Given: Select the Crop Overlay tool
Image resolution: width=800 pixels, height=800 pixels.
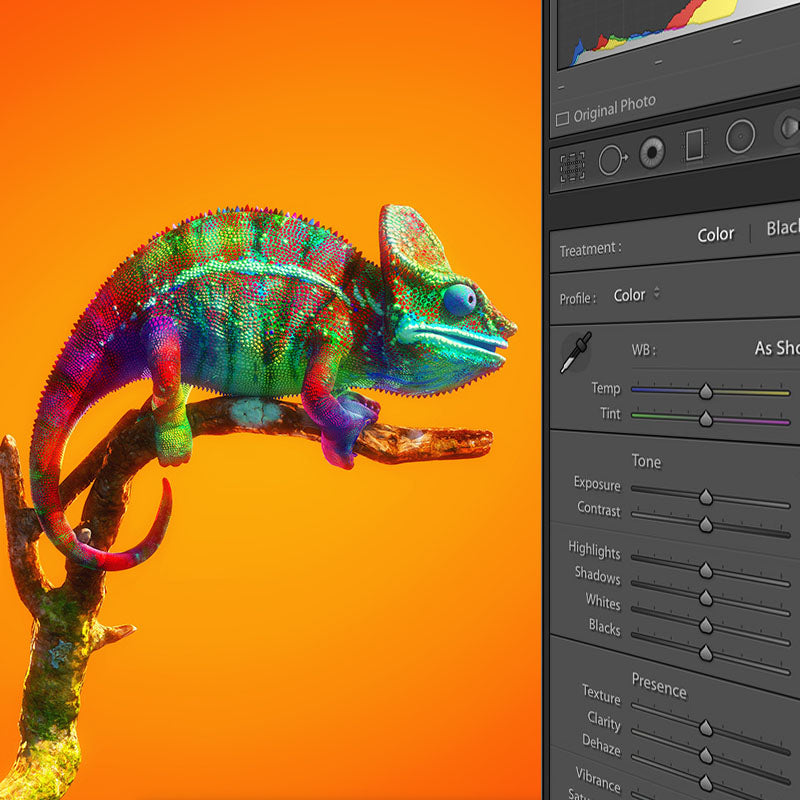Looking at the screenshot, I should [x=572, y=166].
